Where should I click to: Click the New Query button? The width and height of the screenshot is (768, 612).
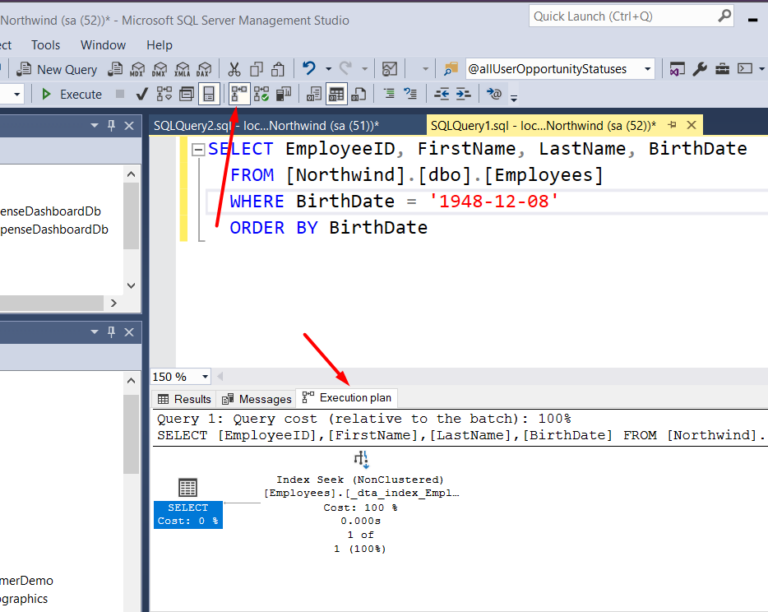58,69
